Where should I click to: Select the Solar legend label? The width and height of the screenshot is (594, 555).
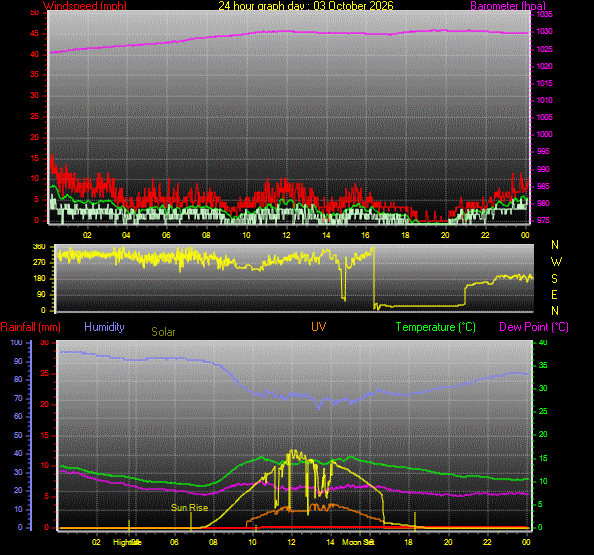163,332
